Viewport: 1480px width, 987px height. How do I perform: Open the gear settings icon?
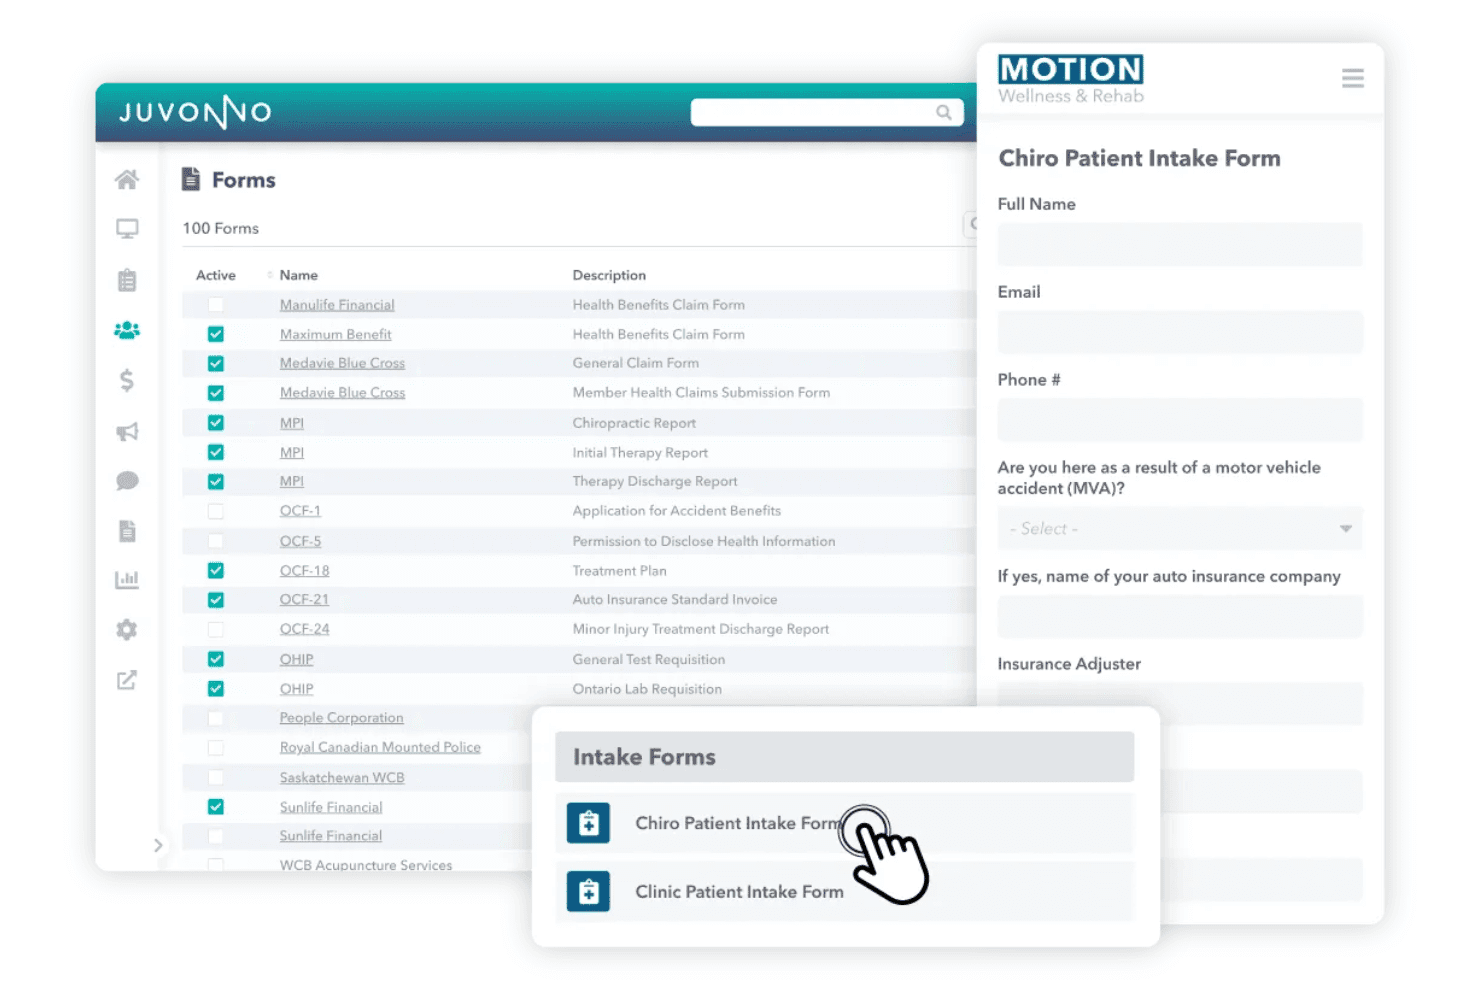(x=127, y=630)
